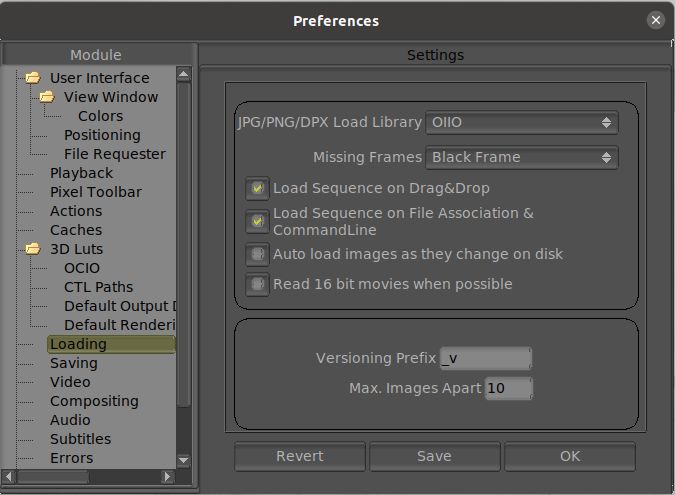The image size is (675, 495).
Task: Open Missing Frames dropdown
Action: (522, 158)
